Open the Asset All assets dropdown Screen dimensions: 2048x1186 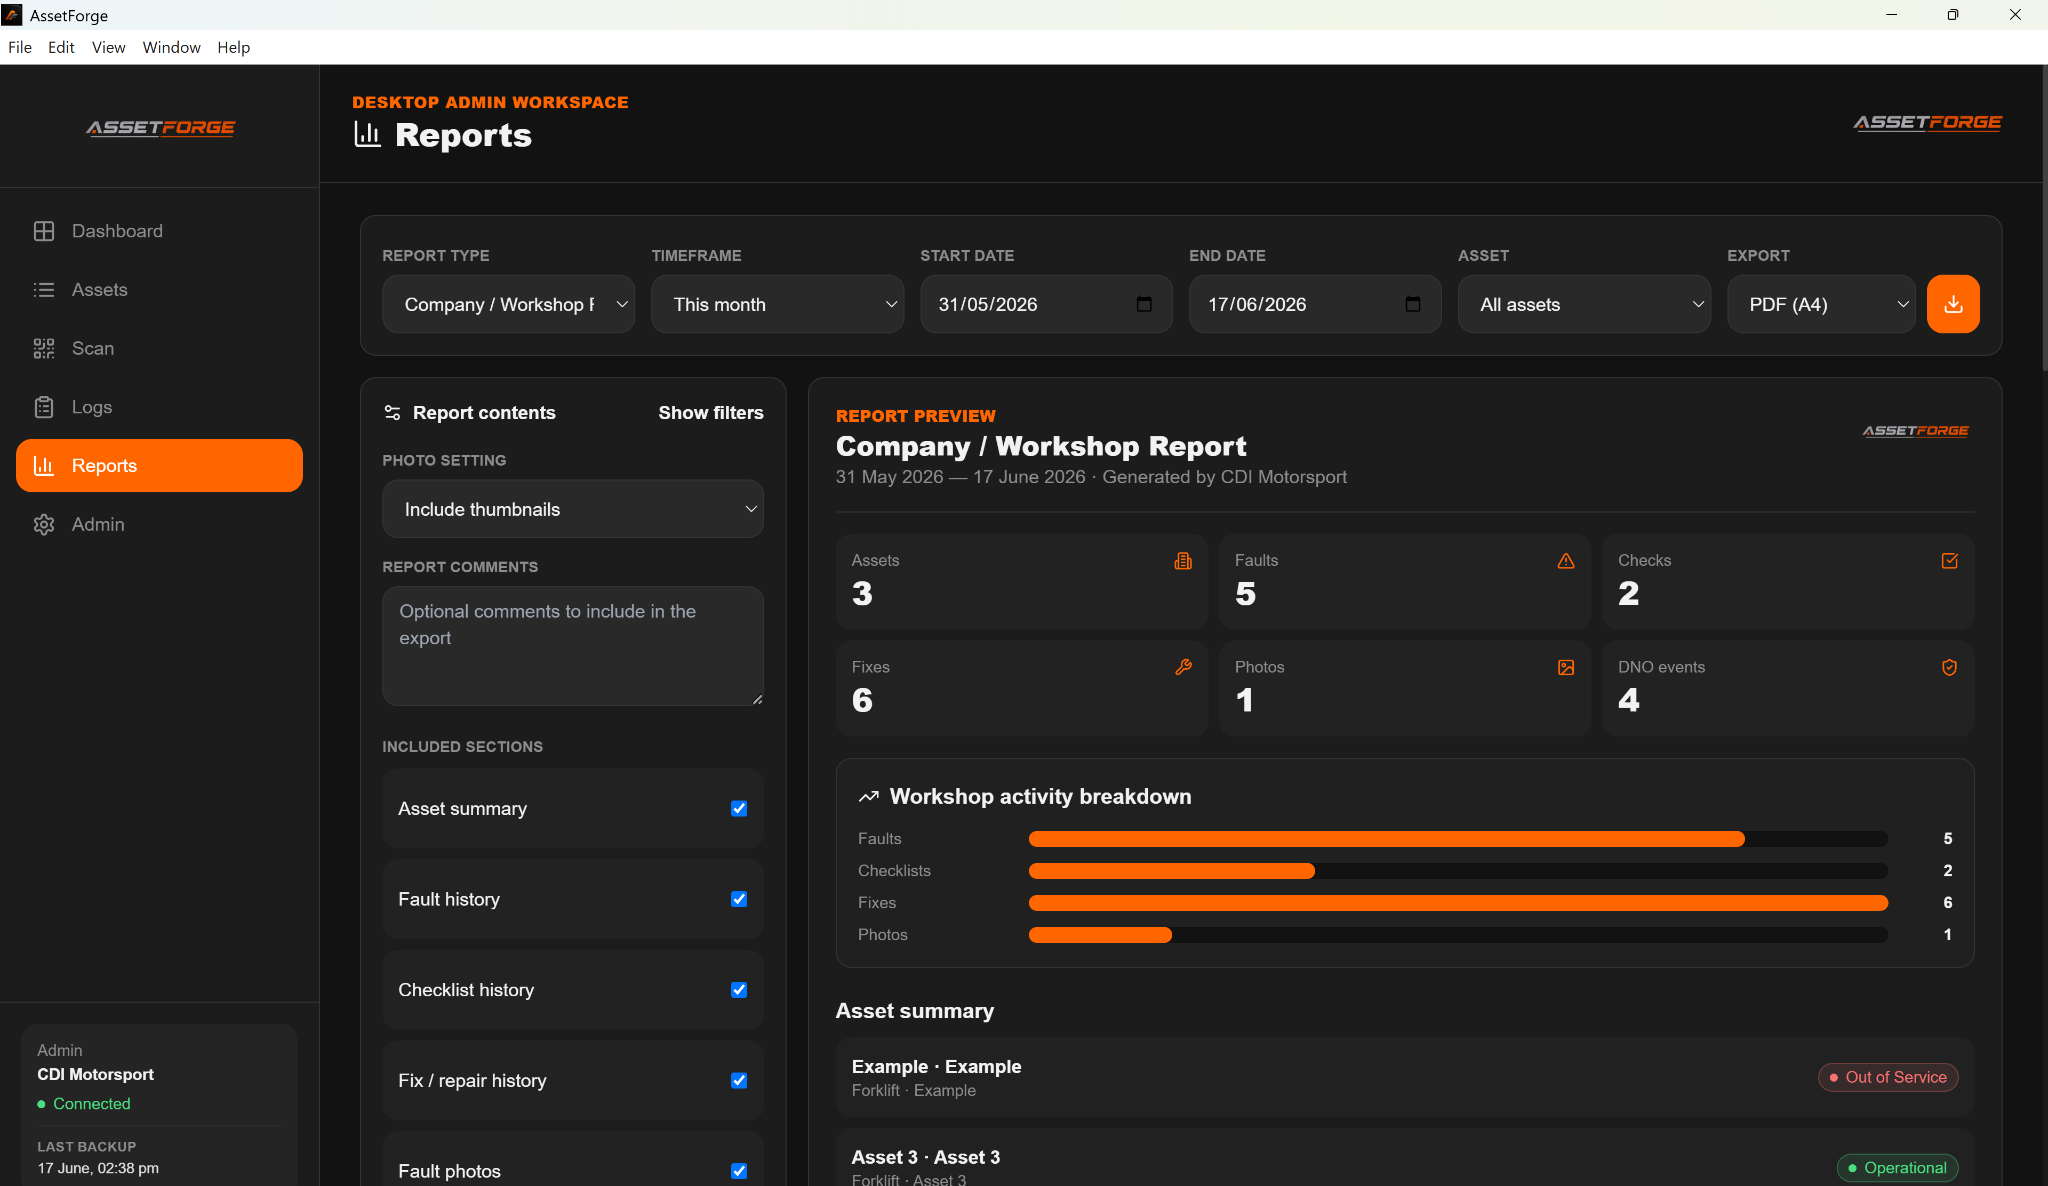coord(1584,304)
